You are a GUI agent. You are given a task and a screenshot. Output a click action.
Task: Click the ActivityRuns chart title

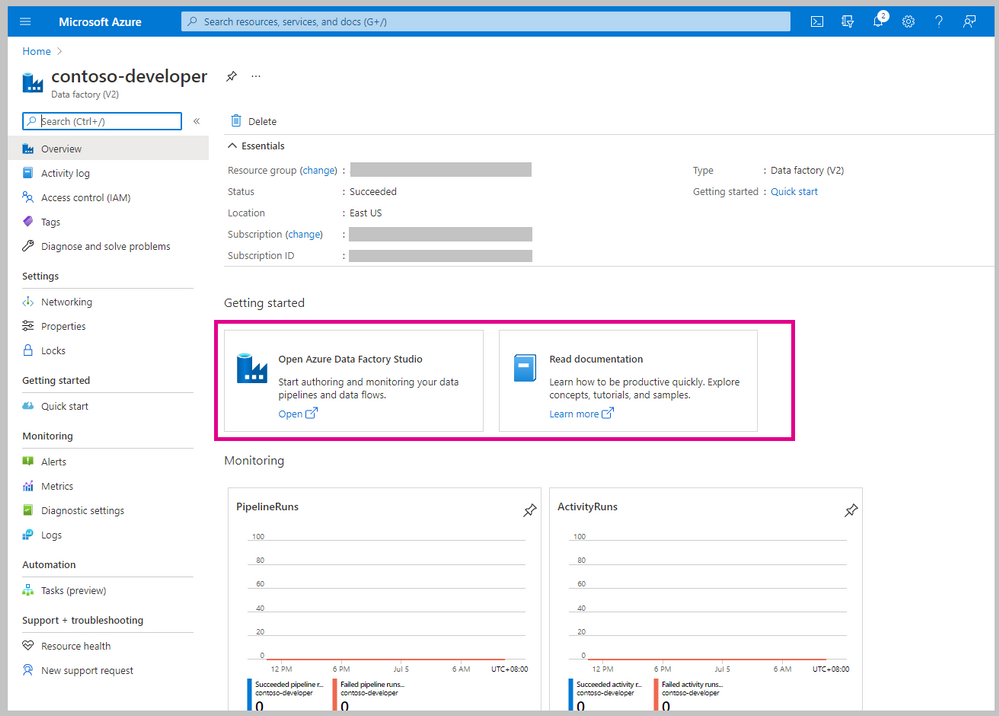(587, 506)
